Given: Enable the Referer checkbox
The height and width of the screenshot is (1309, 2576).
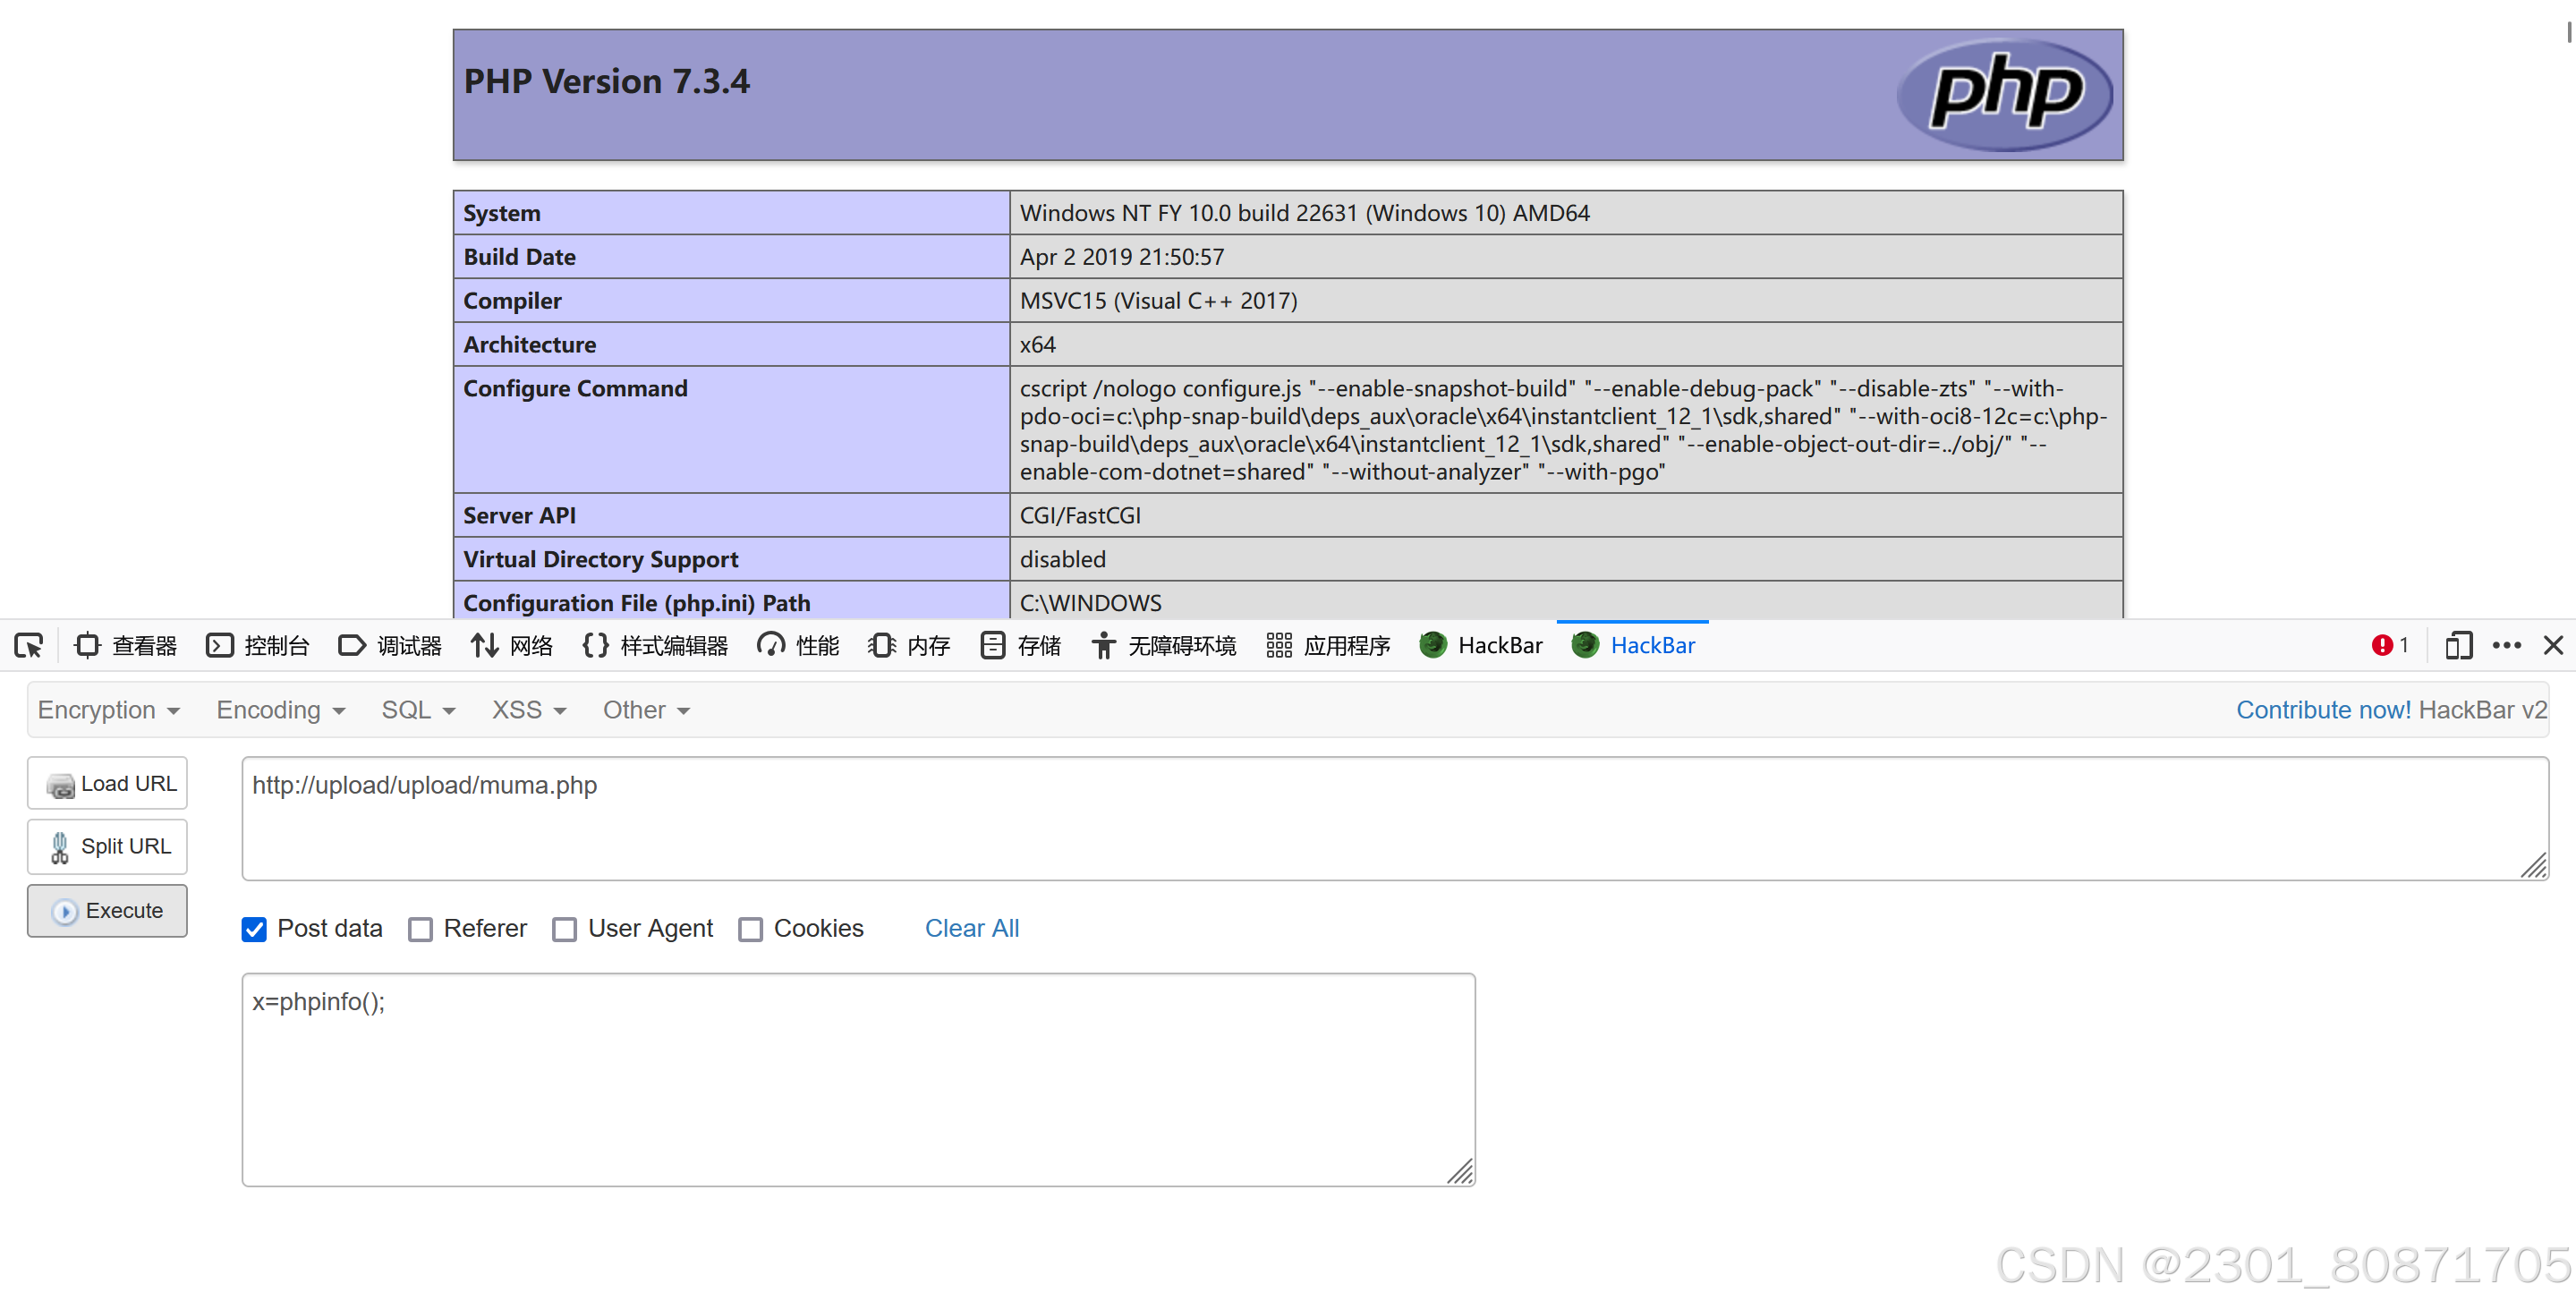Looking at the screenshot, I should [421, 929].
